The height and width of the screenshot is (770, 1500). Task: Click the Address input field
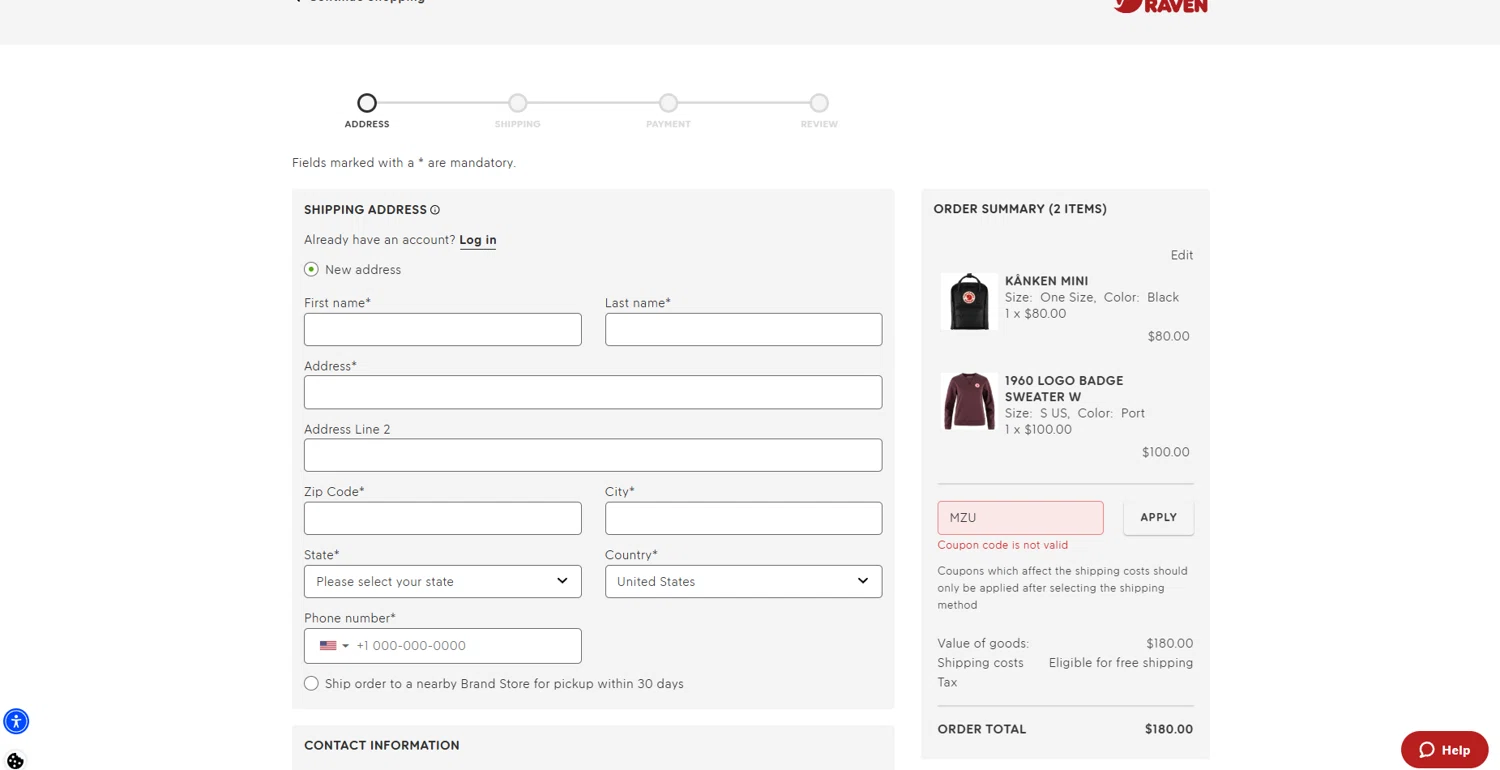coord(593,392)
